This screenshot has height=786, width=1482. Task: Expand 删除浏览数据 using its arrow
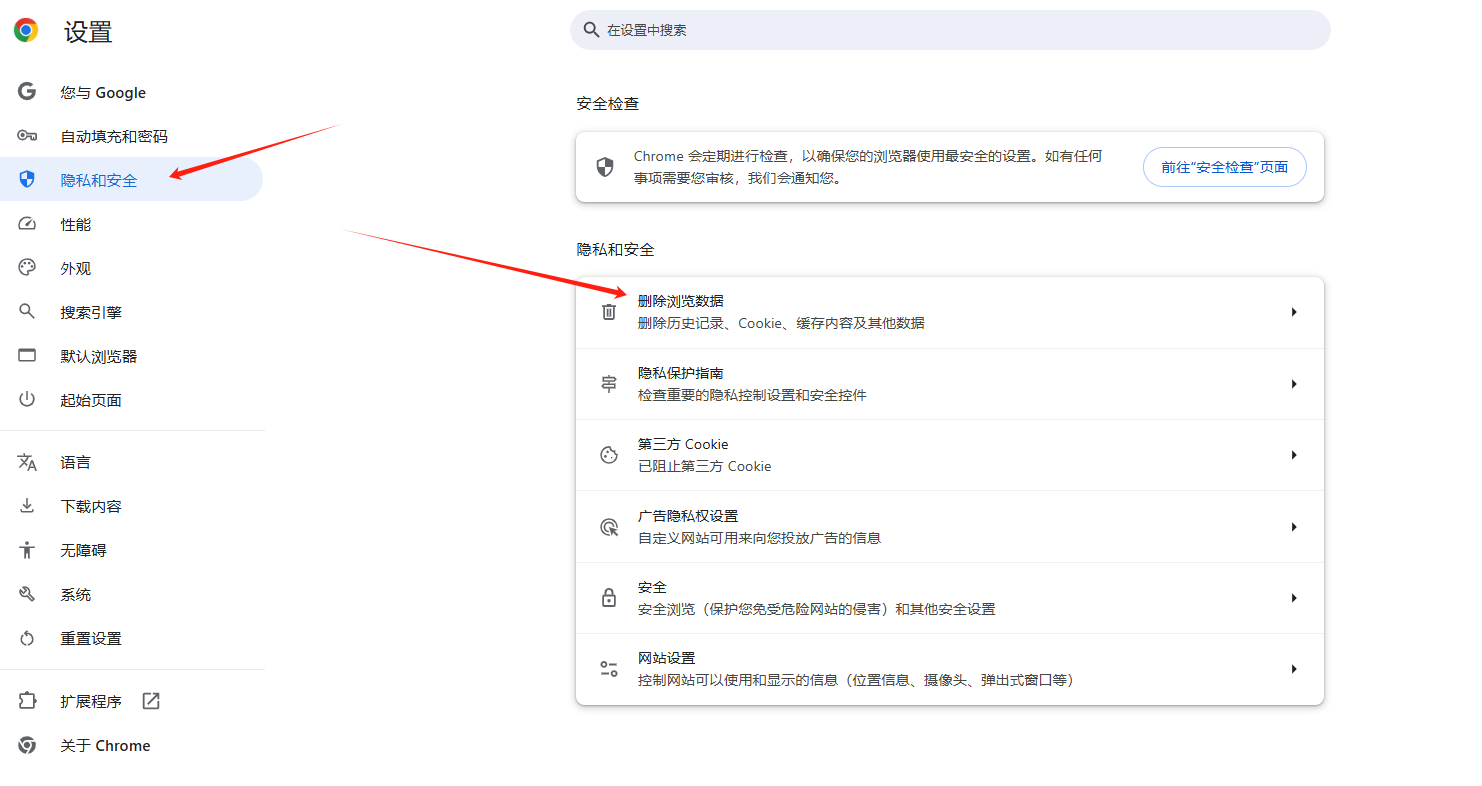1294,312
